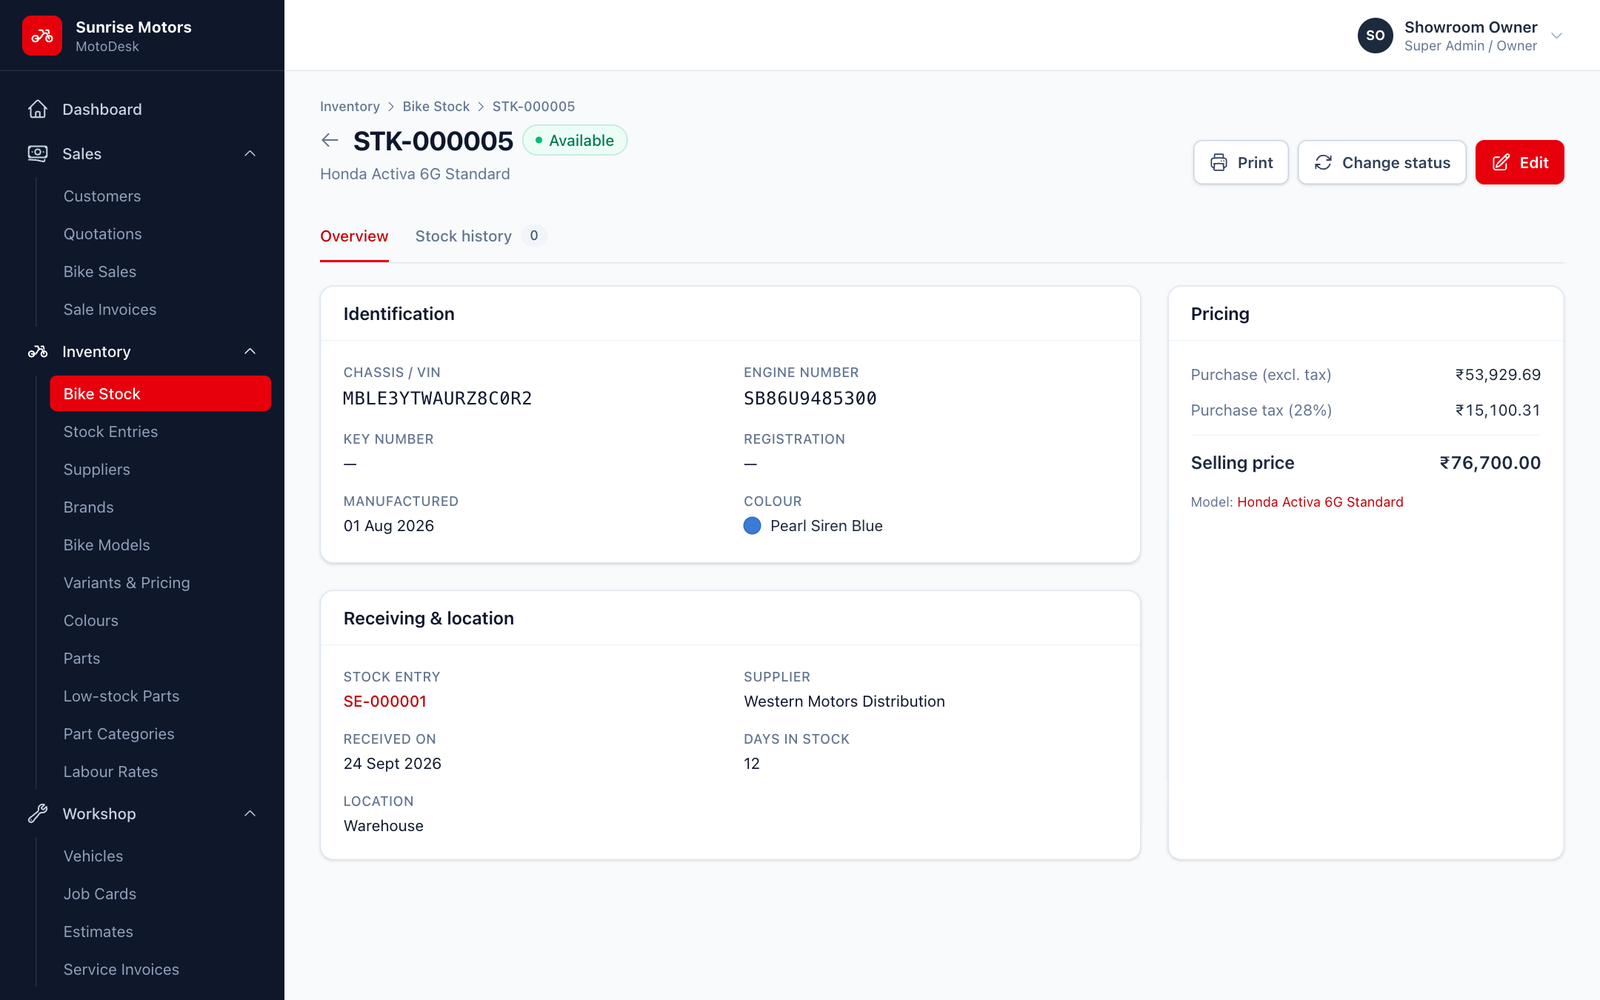This screenshot has height=1000, width=1600.
Task: Click the selling price ₹76,700.00
Action: point(1490,463)
